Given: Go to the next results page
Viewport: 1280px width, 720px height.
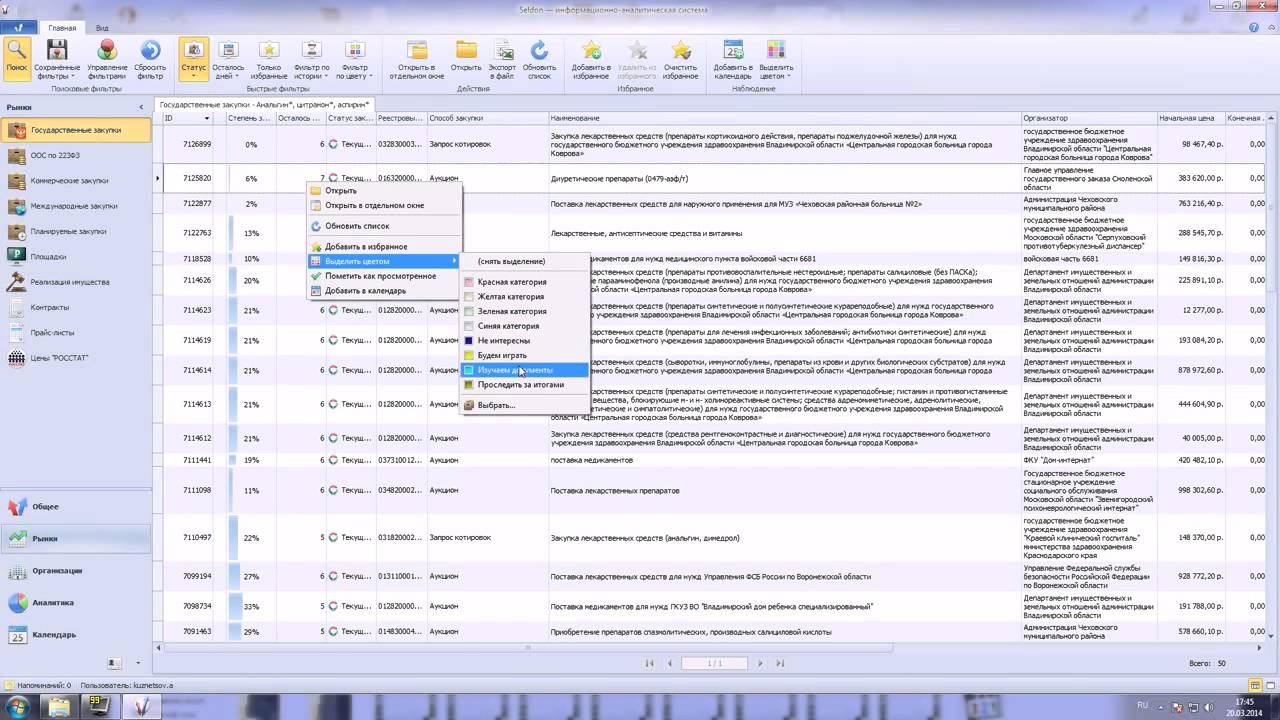Looking at the screenshot, I should pyautogui.click(x=760, y=663).
